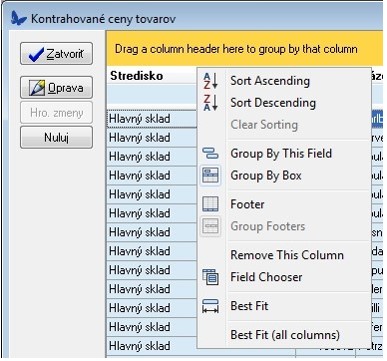Click the Nuluj button
The image size is (387, 361).
coord(56,137)
